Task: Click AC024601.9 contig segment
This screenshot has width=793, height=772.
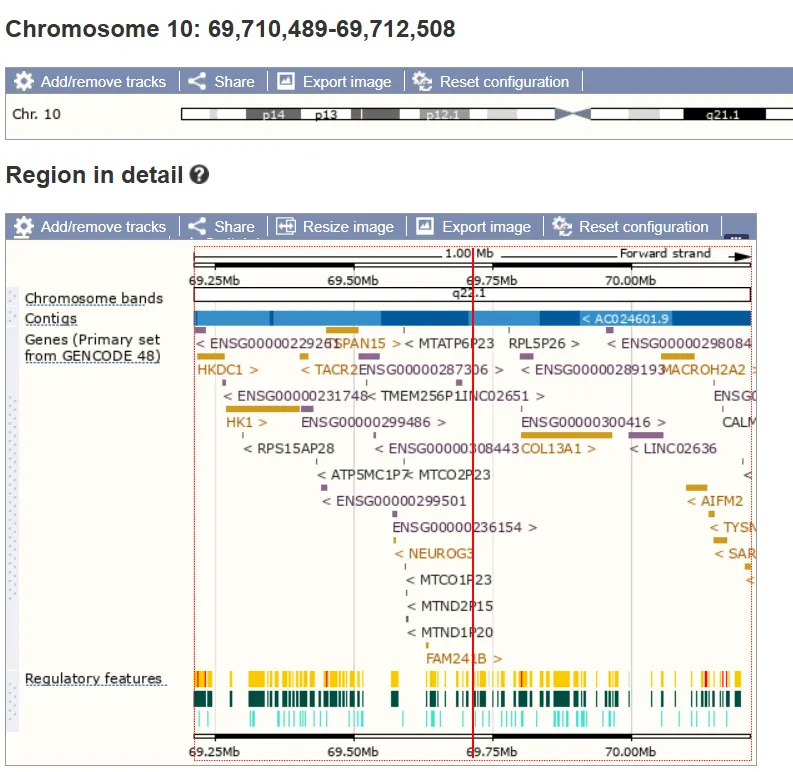Action: 625,319
